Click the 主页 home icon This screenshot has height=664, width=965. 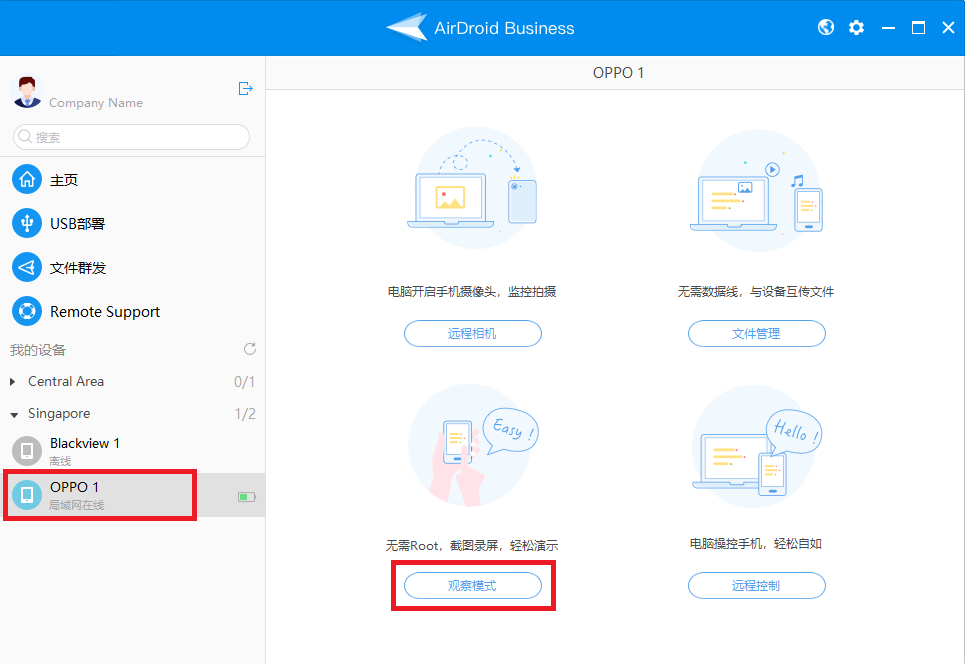[27, 180]
